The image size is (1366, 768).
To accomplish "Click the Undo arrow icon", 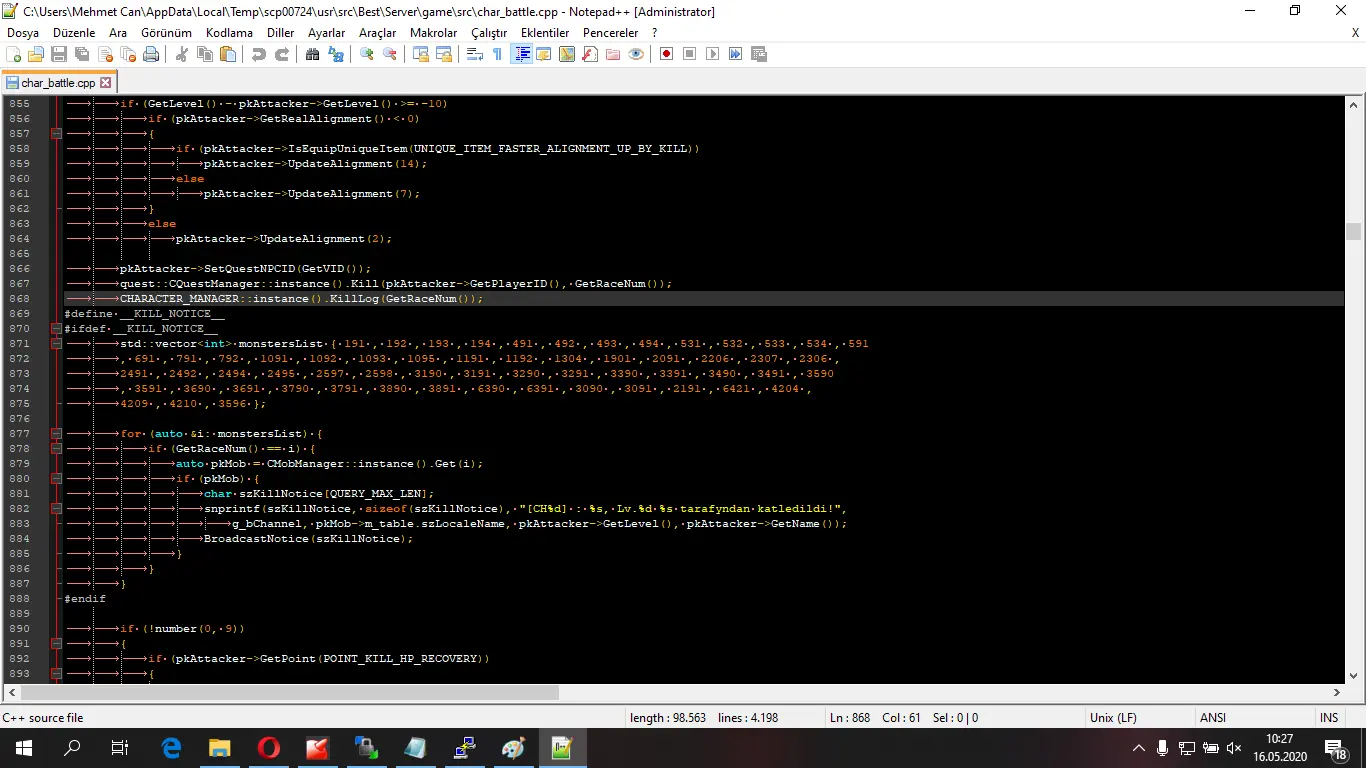I will (259, 54).
